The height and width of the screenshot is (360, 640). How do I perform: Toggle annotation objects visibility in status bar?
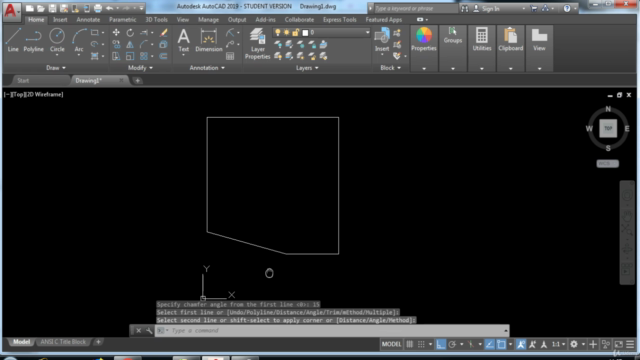click(x=521, y=344)
